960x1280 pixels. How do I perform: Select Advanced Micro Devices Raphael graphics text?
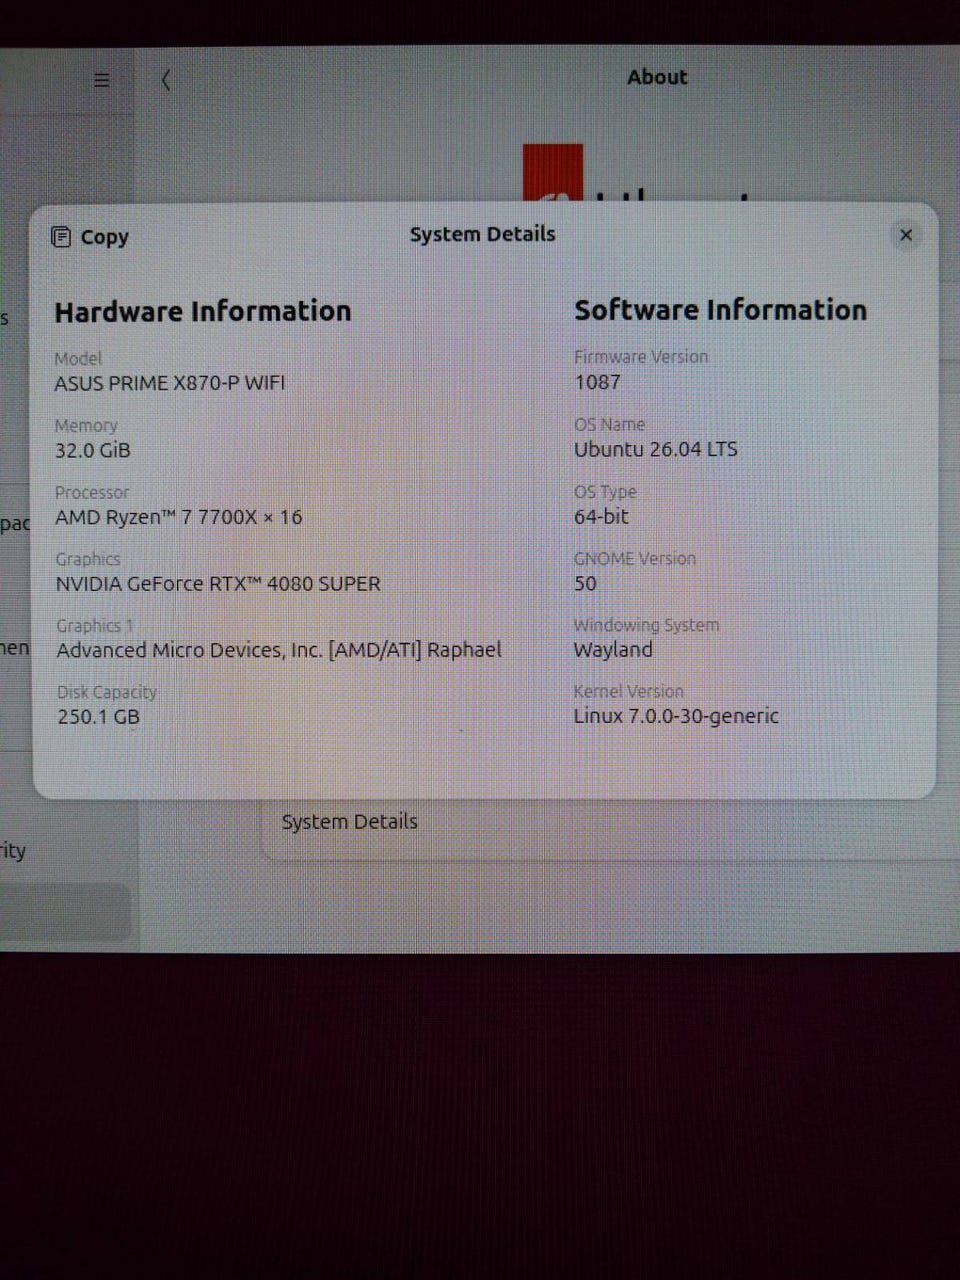[279, 650]
